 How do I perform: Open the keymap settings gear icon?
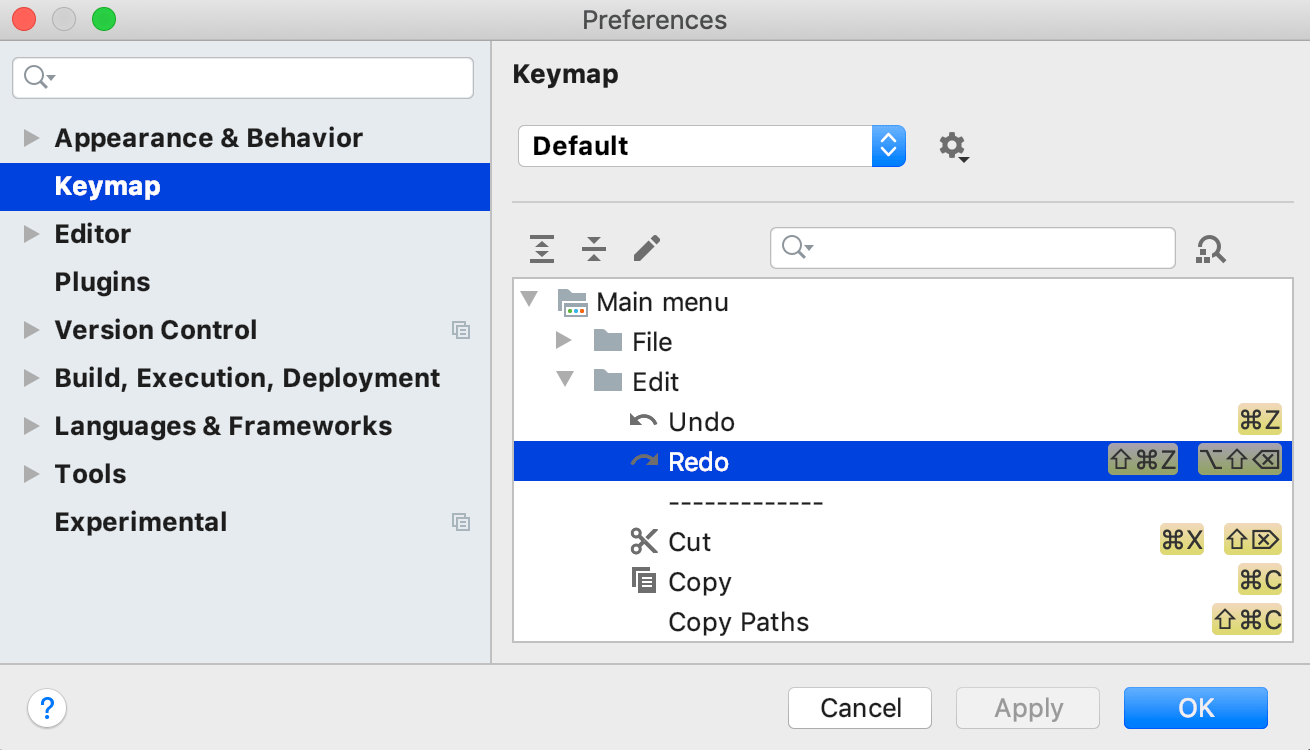pos(952,146)
